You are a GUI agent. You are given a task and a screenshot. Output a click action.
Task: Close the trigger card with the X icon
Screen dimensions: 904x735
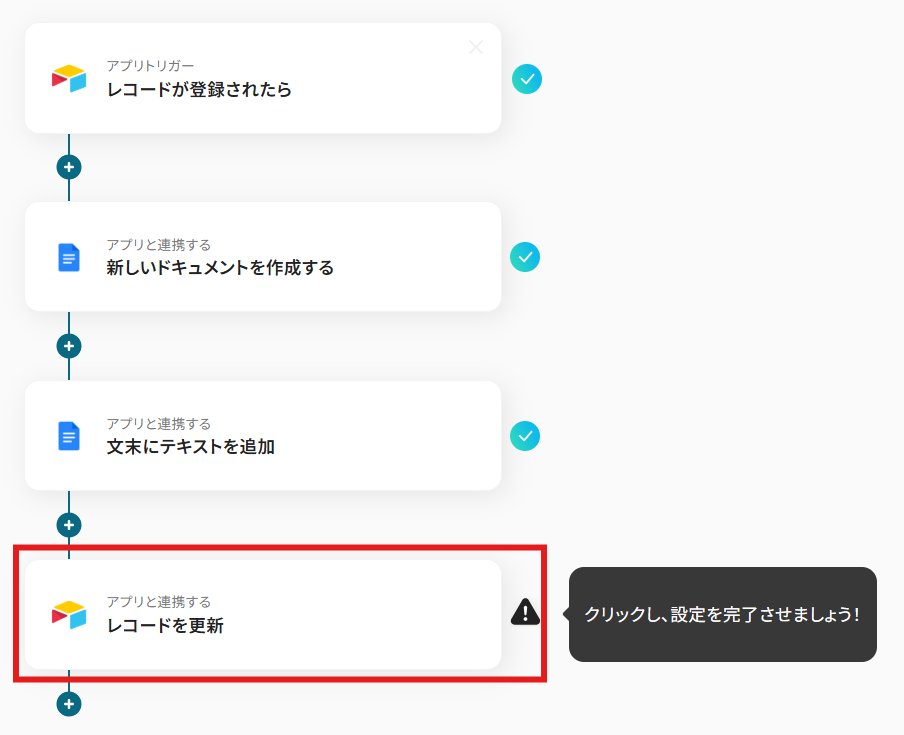click(476, 47)
